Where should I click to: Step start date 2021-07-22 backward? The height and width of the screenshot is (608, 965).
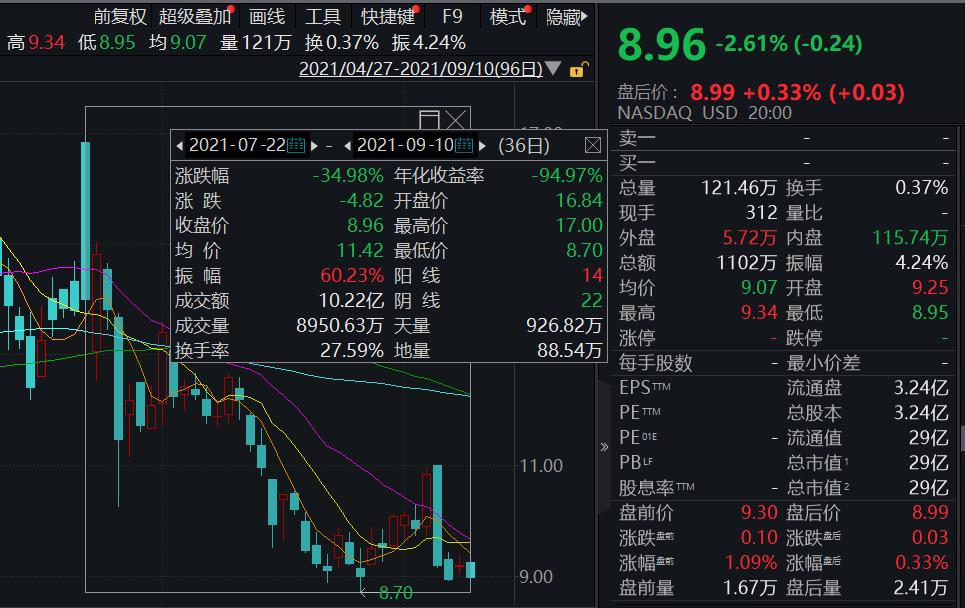(x=180, y=145)
